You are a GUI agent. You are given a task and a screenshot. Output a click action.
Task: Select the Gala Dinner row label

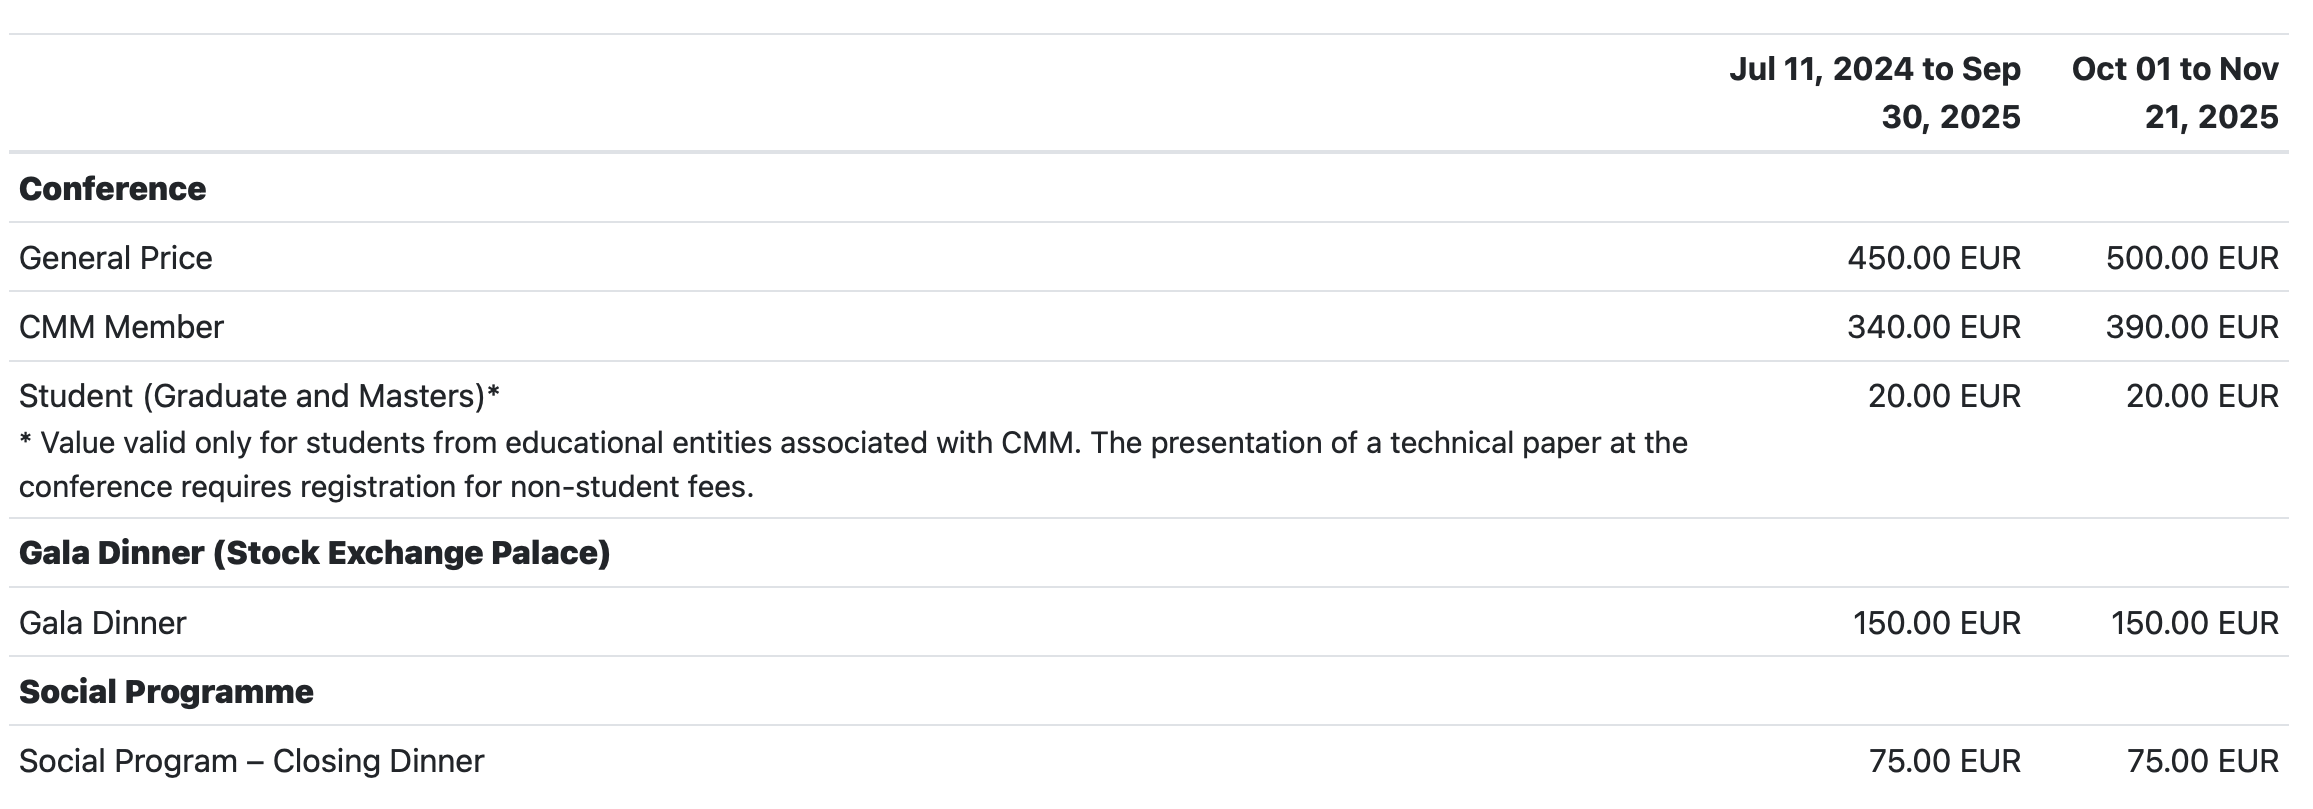click(102, 623)
